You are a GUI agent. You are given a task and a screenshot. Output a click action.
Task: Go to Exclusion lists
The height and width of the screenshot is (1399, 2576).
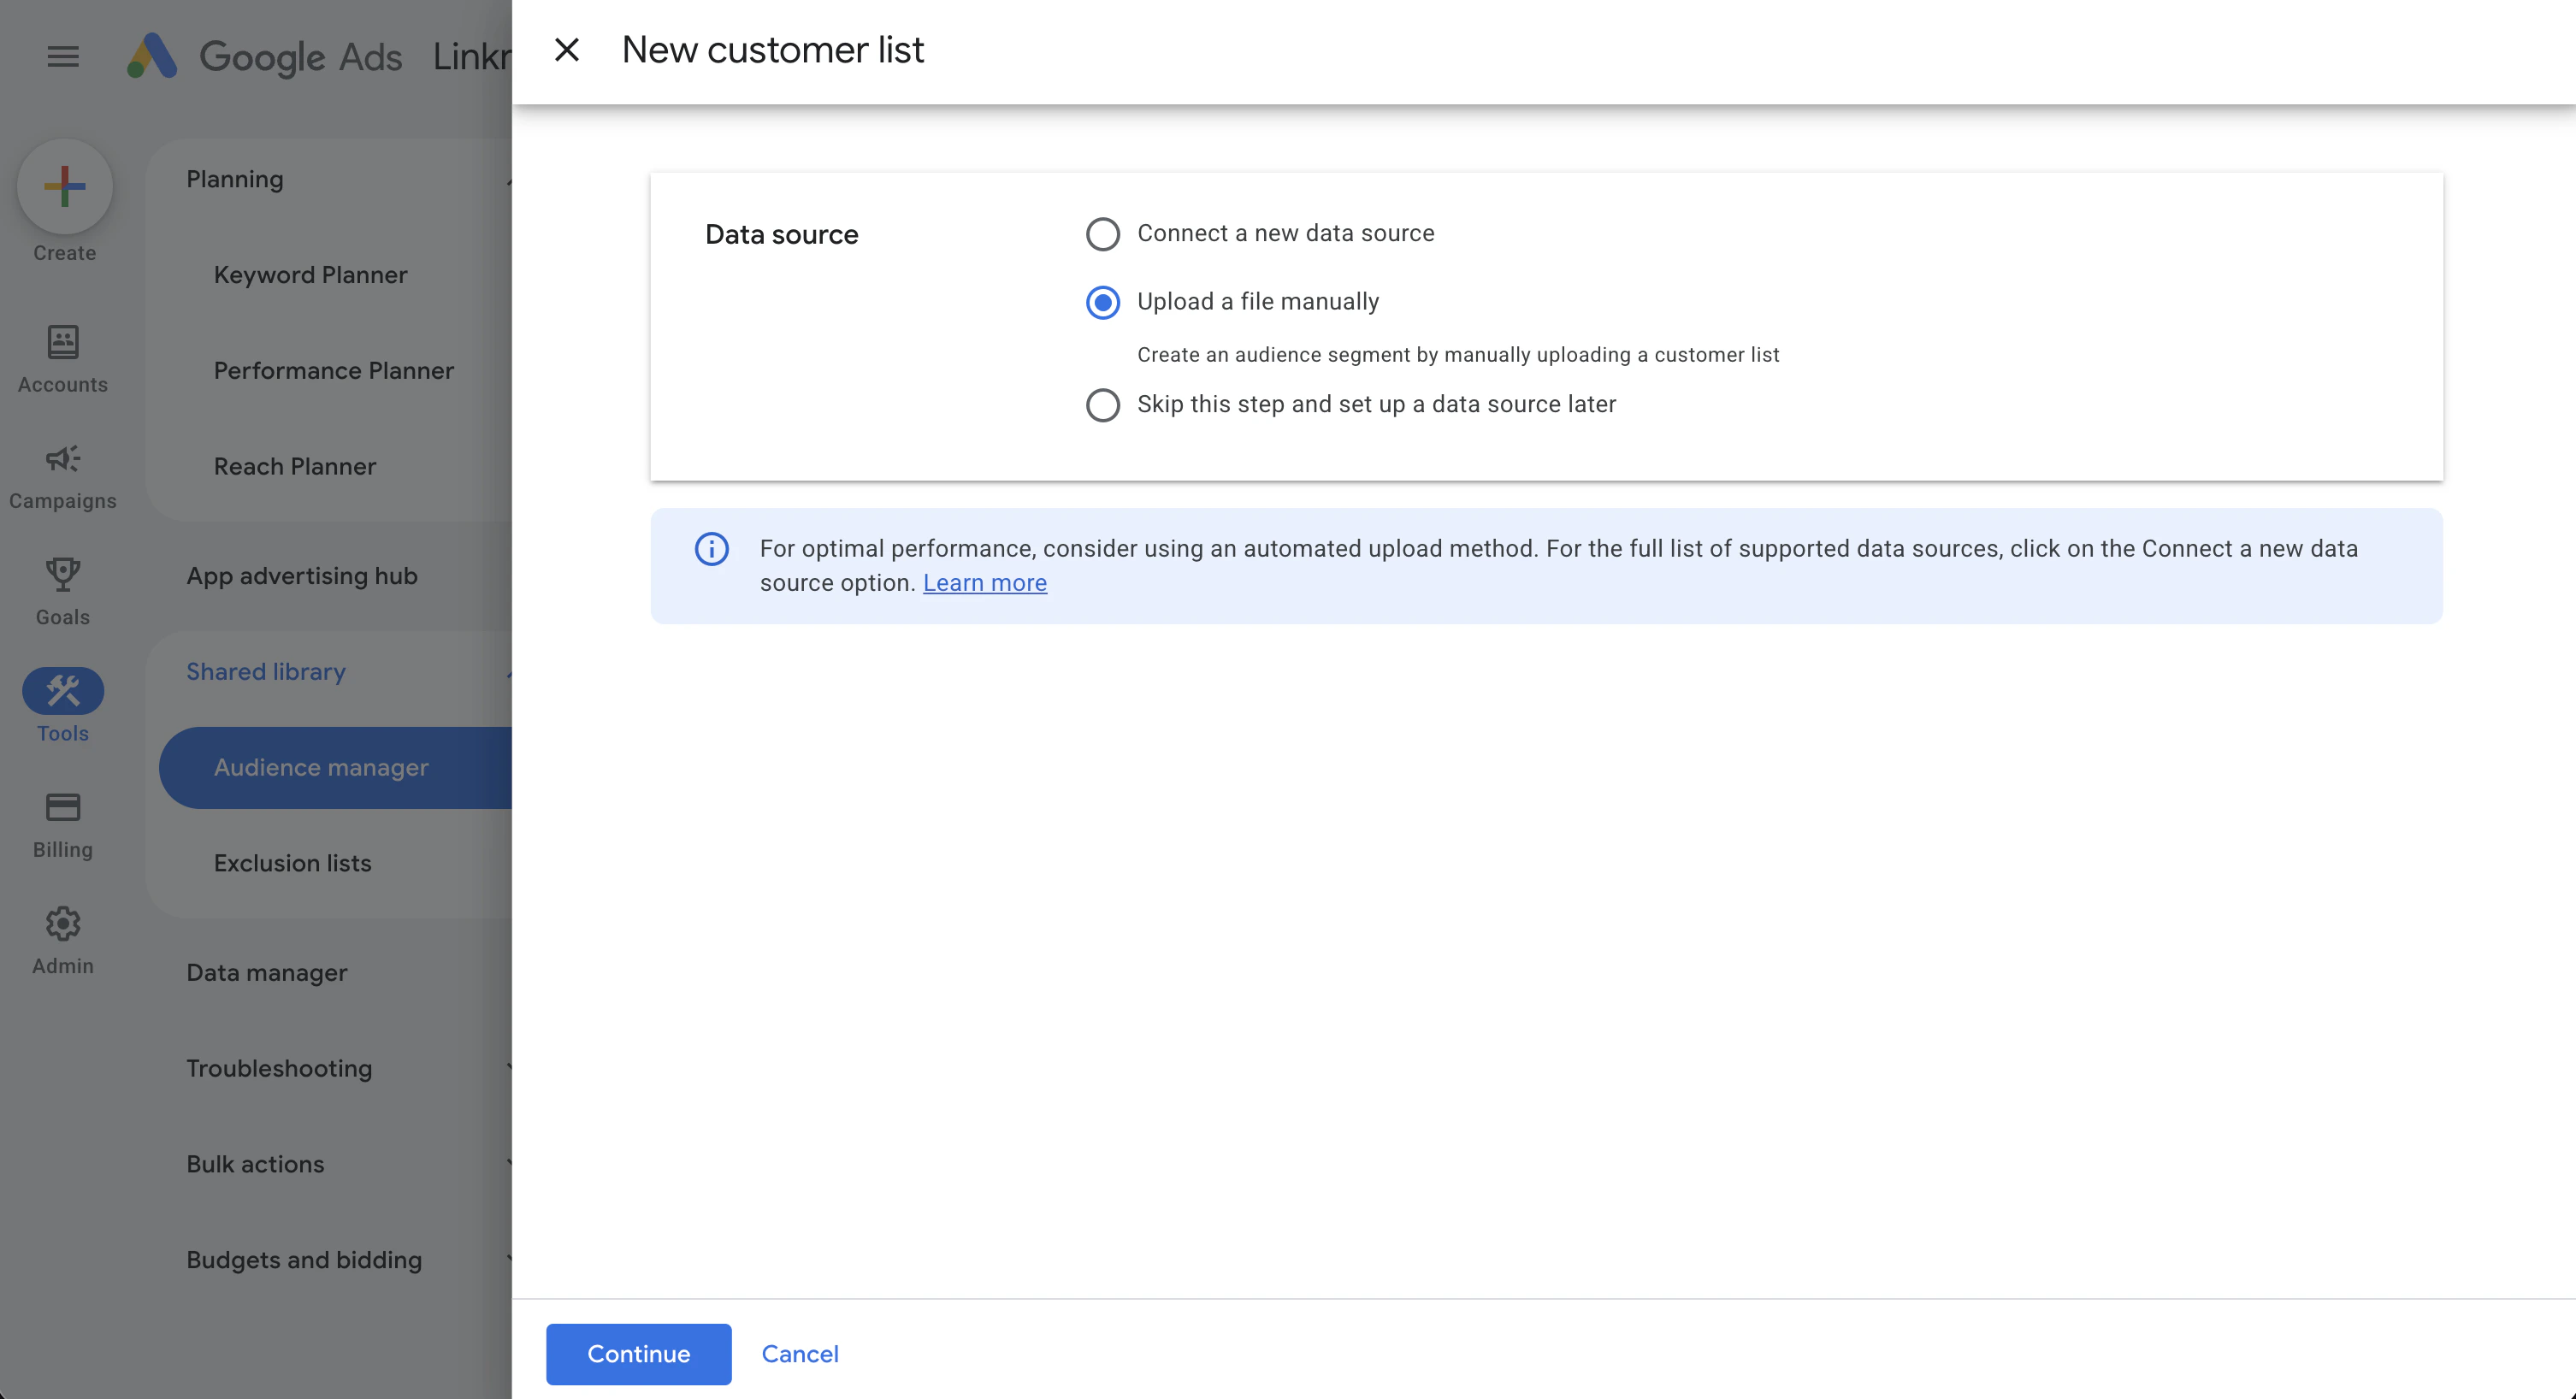coord(292,863)
